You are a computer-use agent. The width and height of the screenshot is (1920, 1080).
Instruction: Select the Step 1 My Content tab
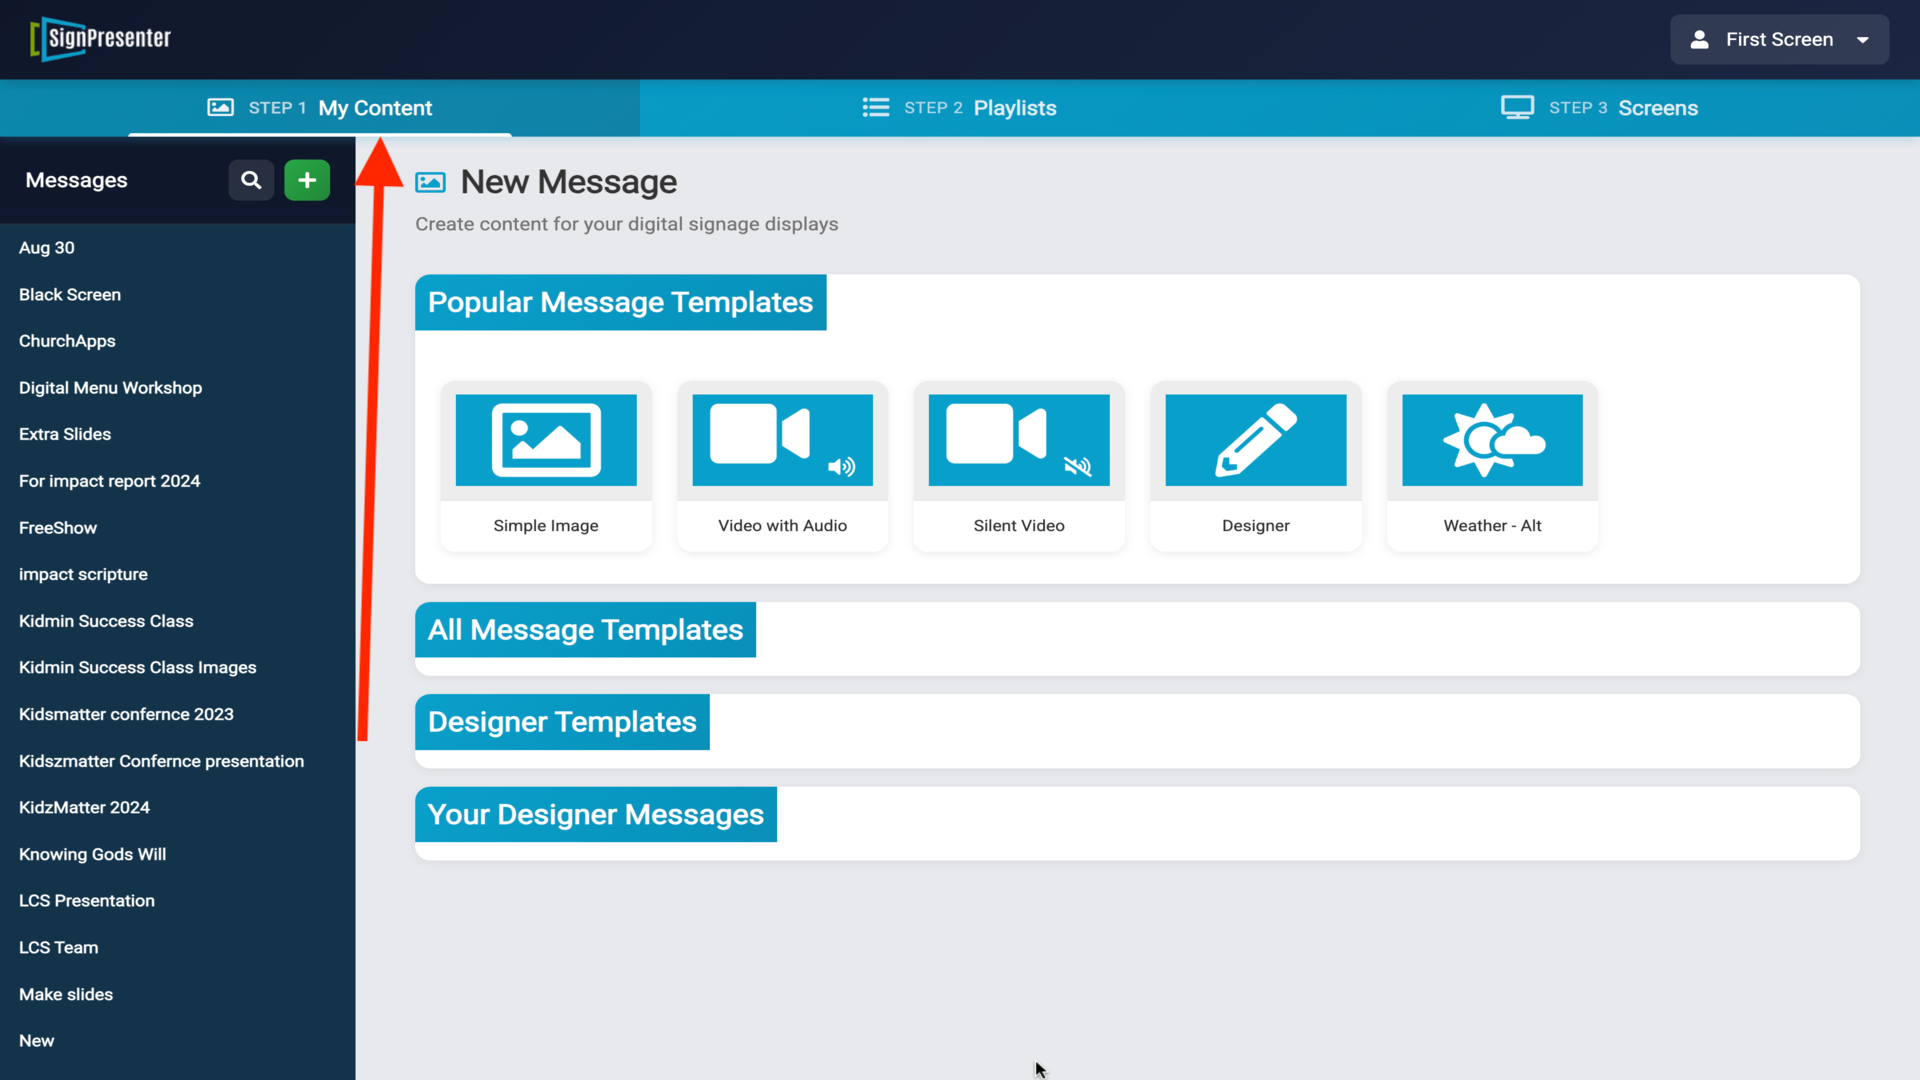point(320,108)
